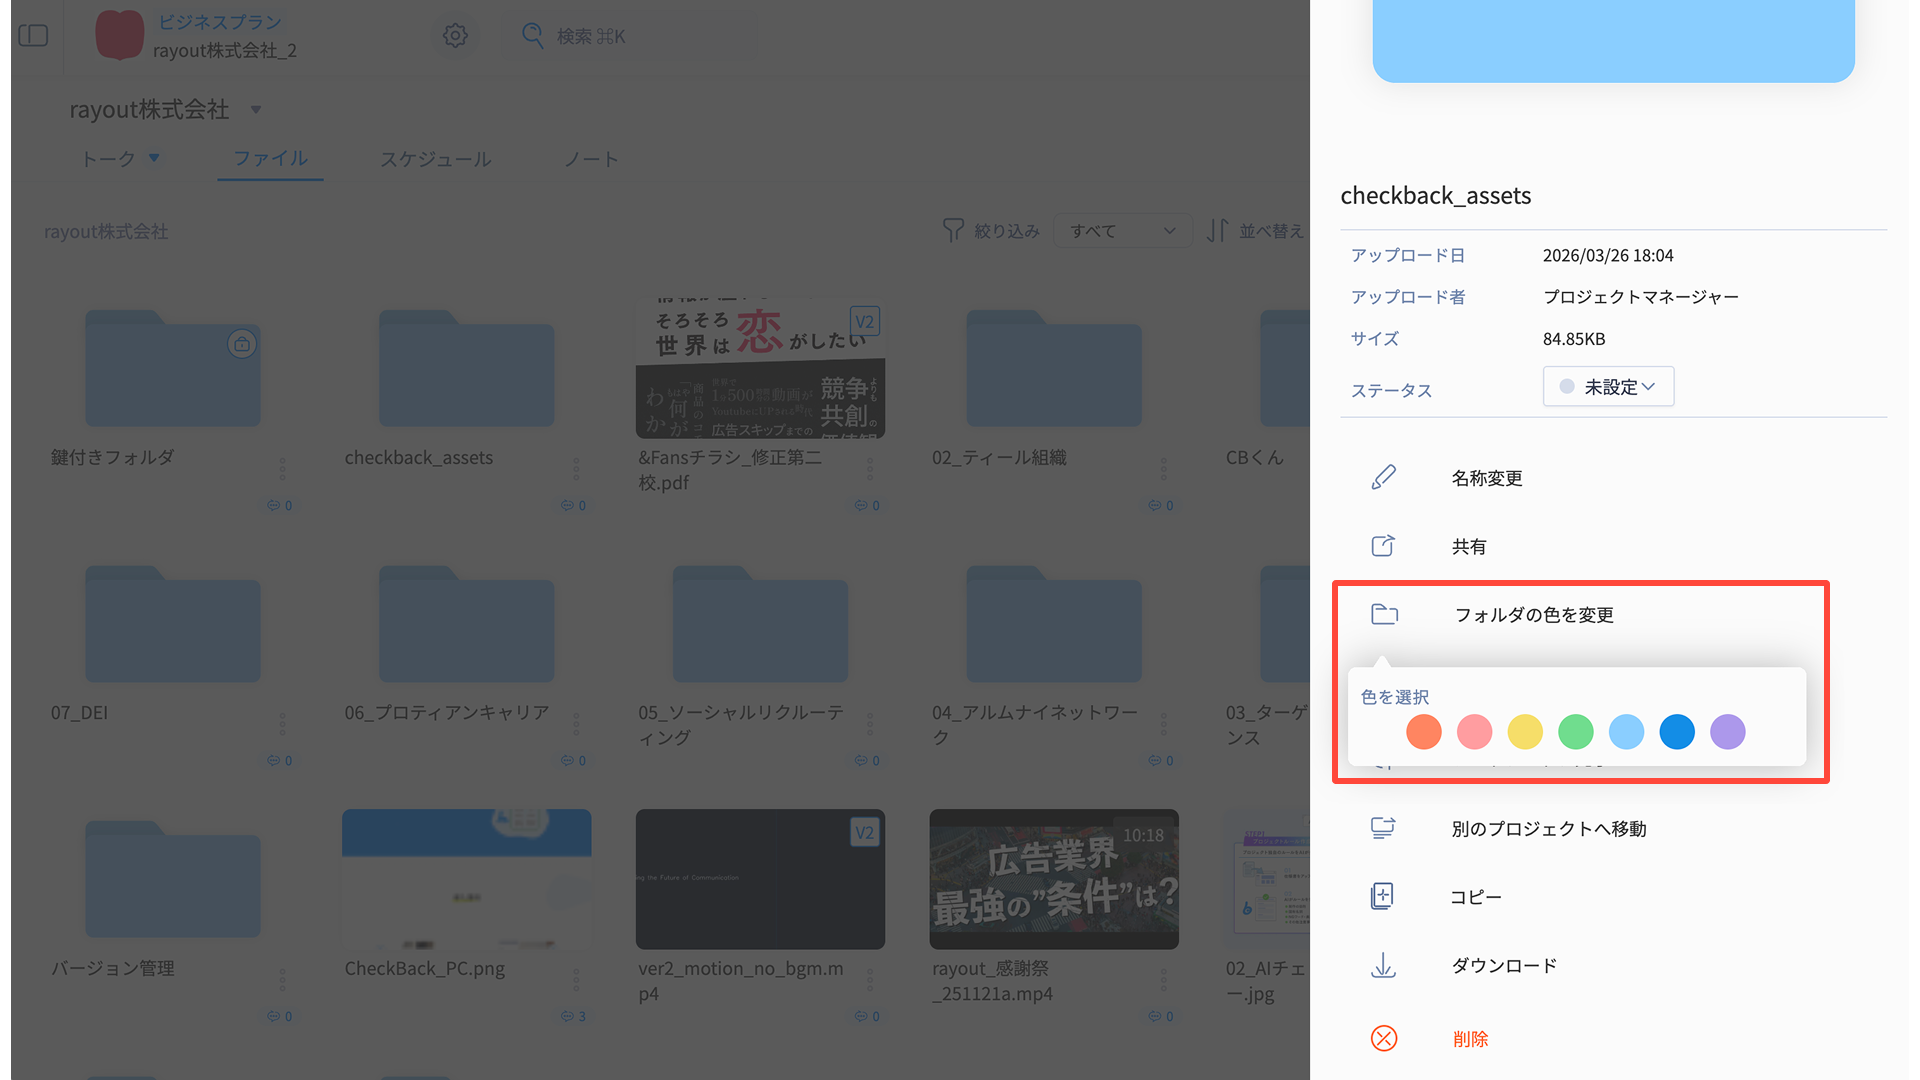Switch to the スケジュール tab
The height and width of the screenshot is (1080, 1920).
[x=435, y=159]
